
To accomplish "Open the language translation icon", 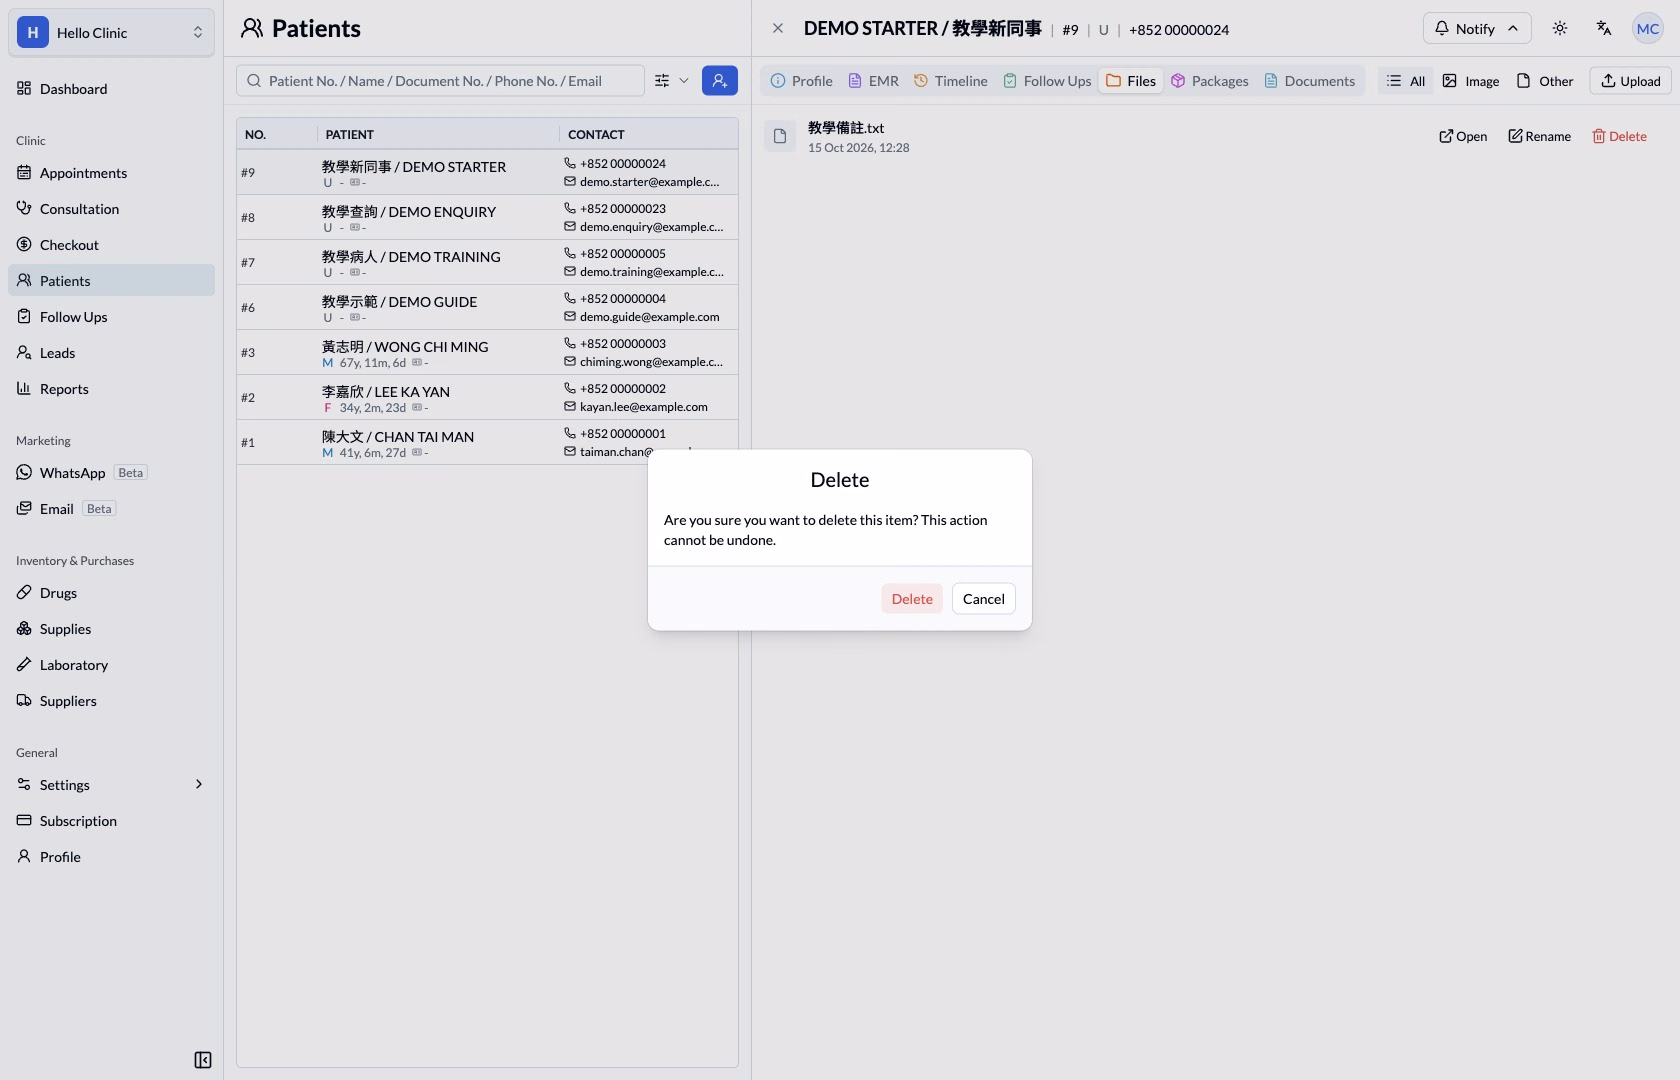I will (x=1604, y=28).
